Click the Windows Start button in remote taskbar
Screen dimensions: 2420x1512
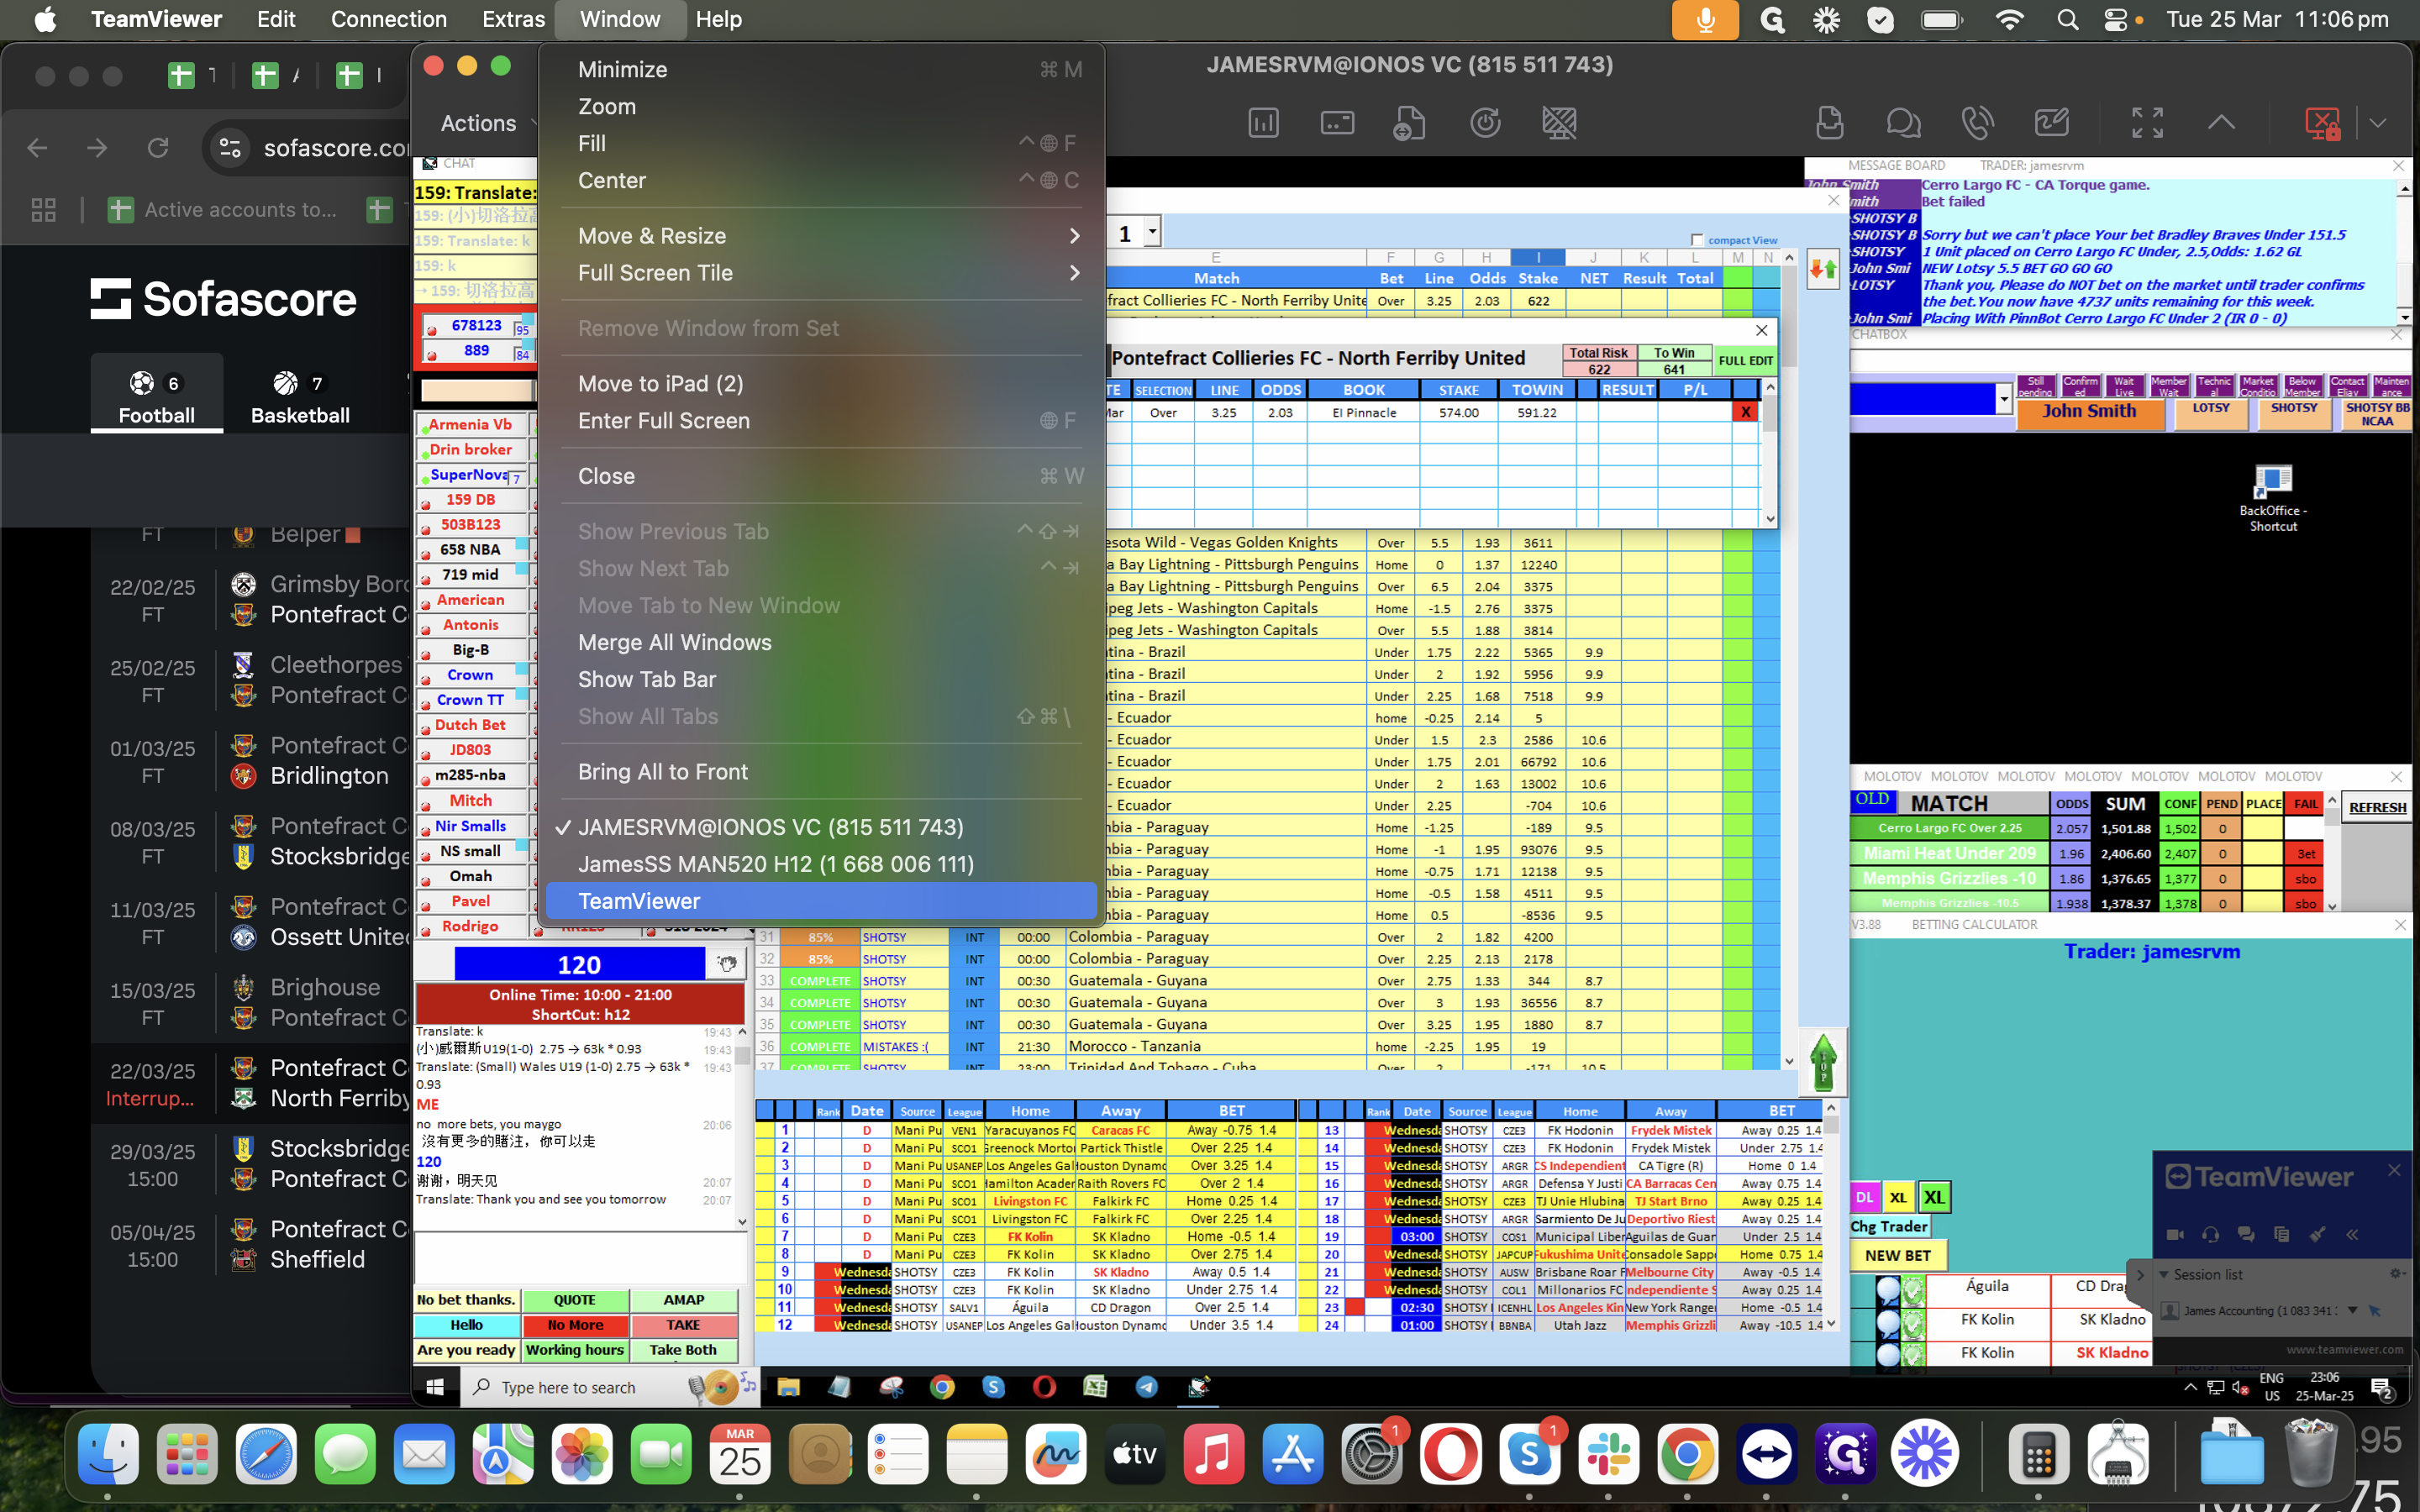(x=435, y=1387)
